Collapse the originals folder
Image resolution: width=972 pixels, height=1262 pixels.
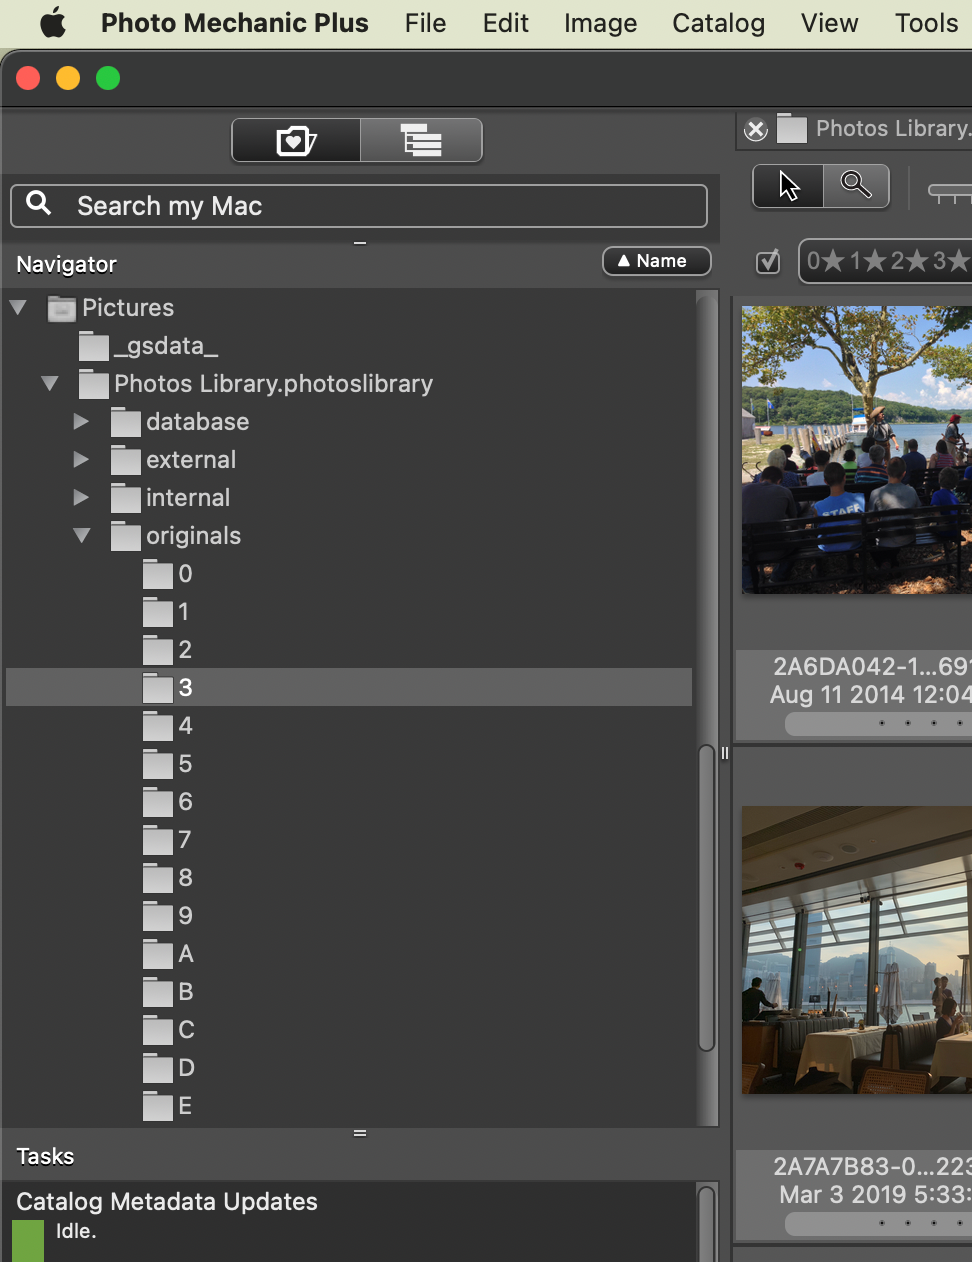pos(82,536)
